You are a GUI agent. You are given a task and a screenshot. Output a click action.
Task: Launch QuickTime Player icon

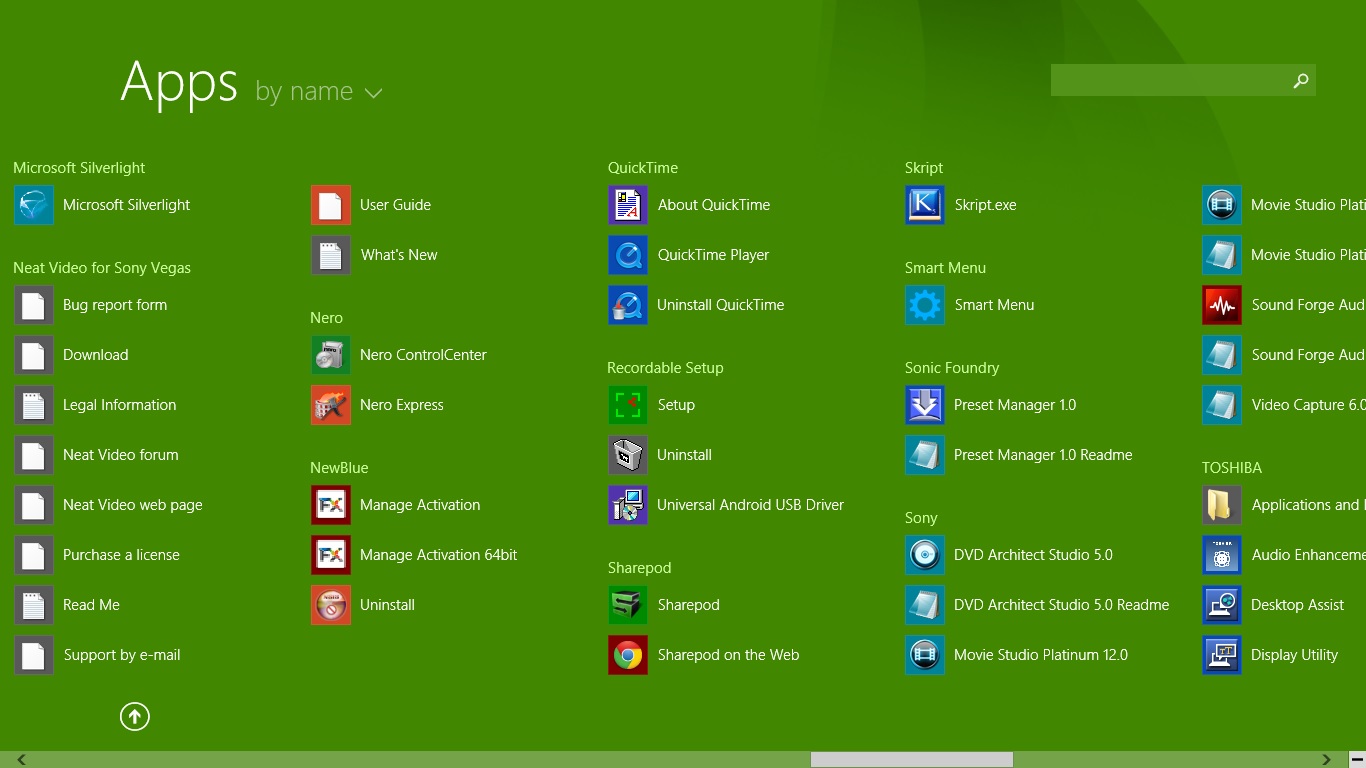coord(628,255)
